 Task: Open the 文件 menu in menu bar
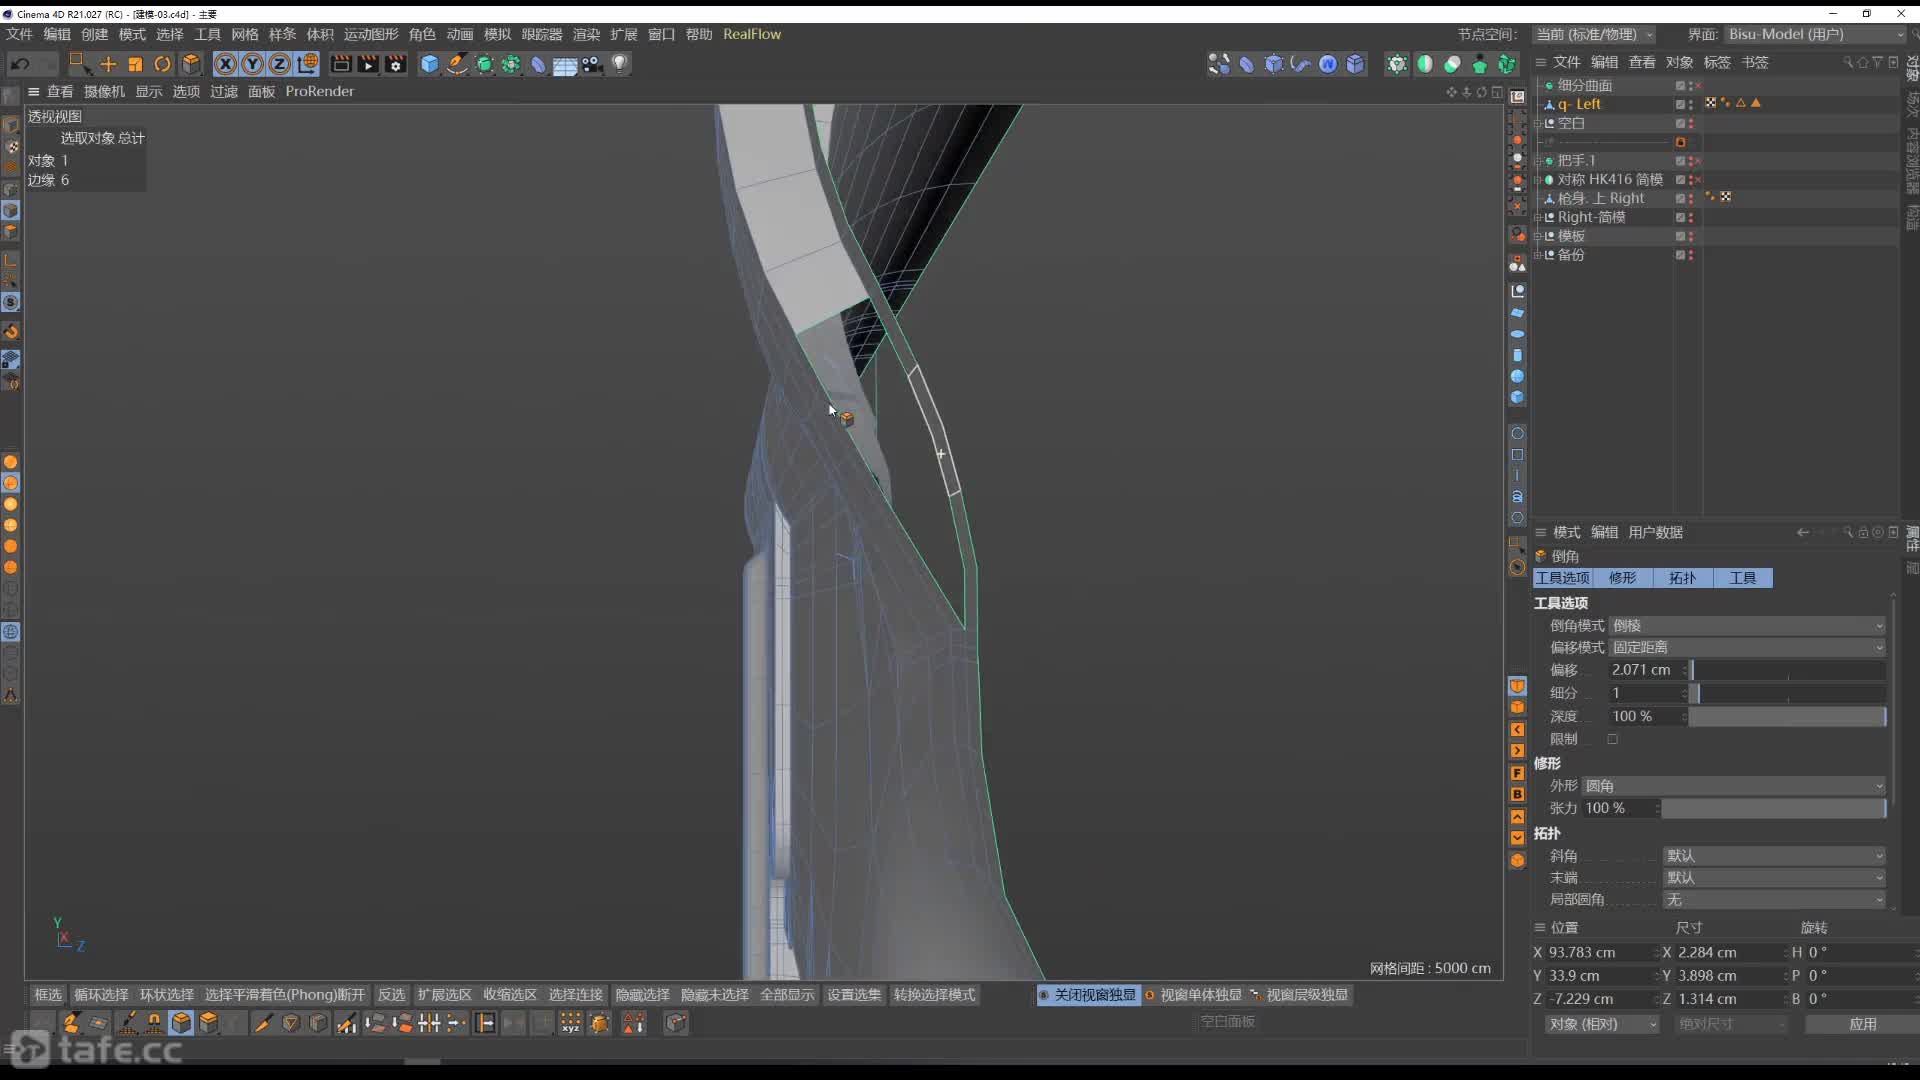(19, 34)
